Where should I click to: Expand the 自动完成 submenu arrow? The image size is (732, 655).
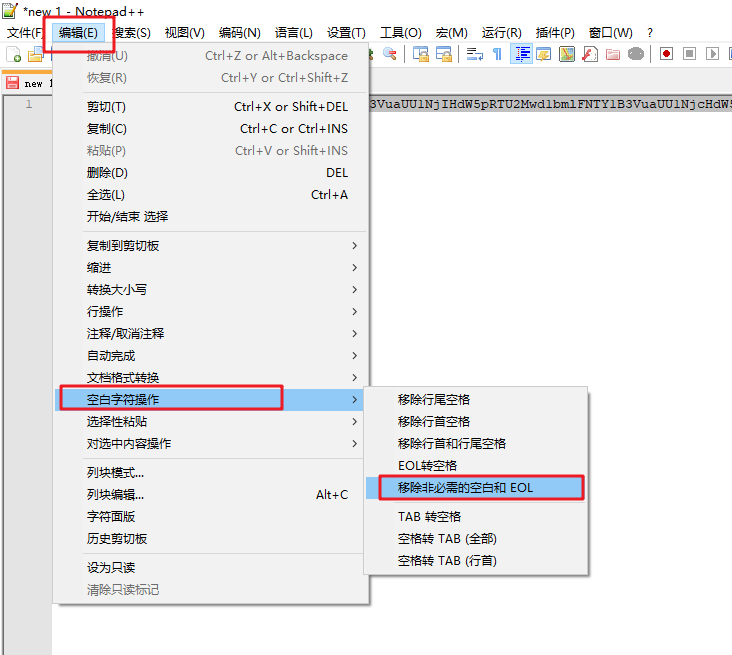354,355
